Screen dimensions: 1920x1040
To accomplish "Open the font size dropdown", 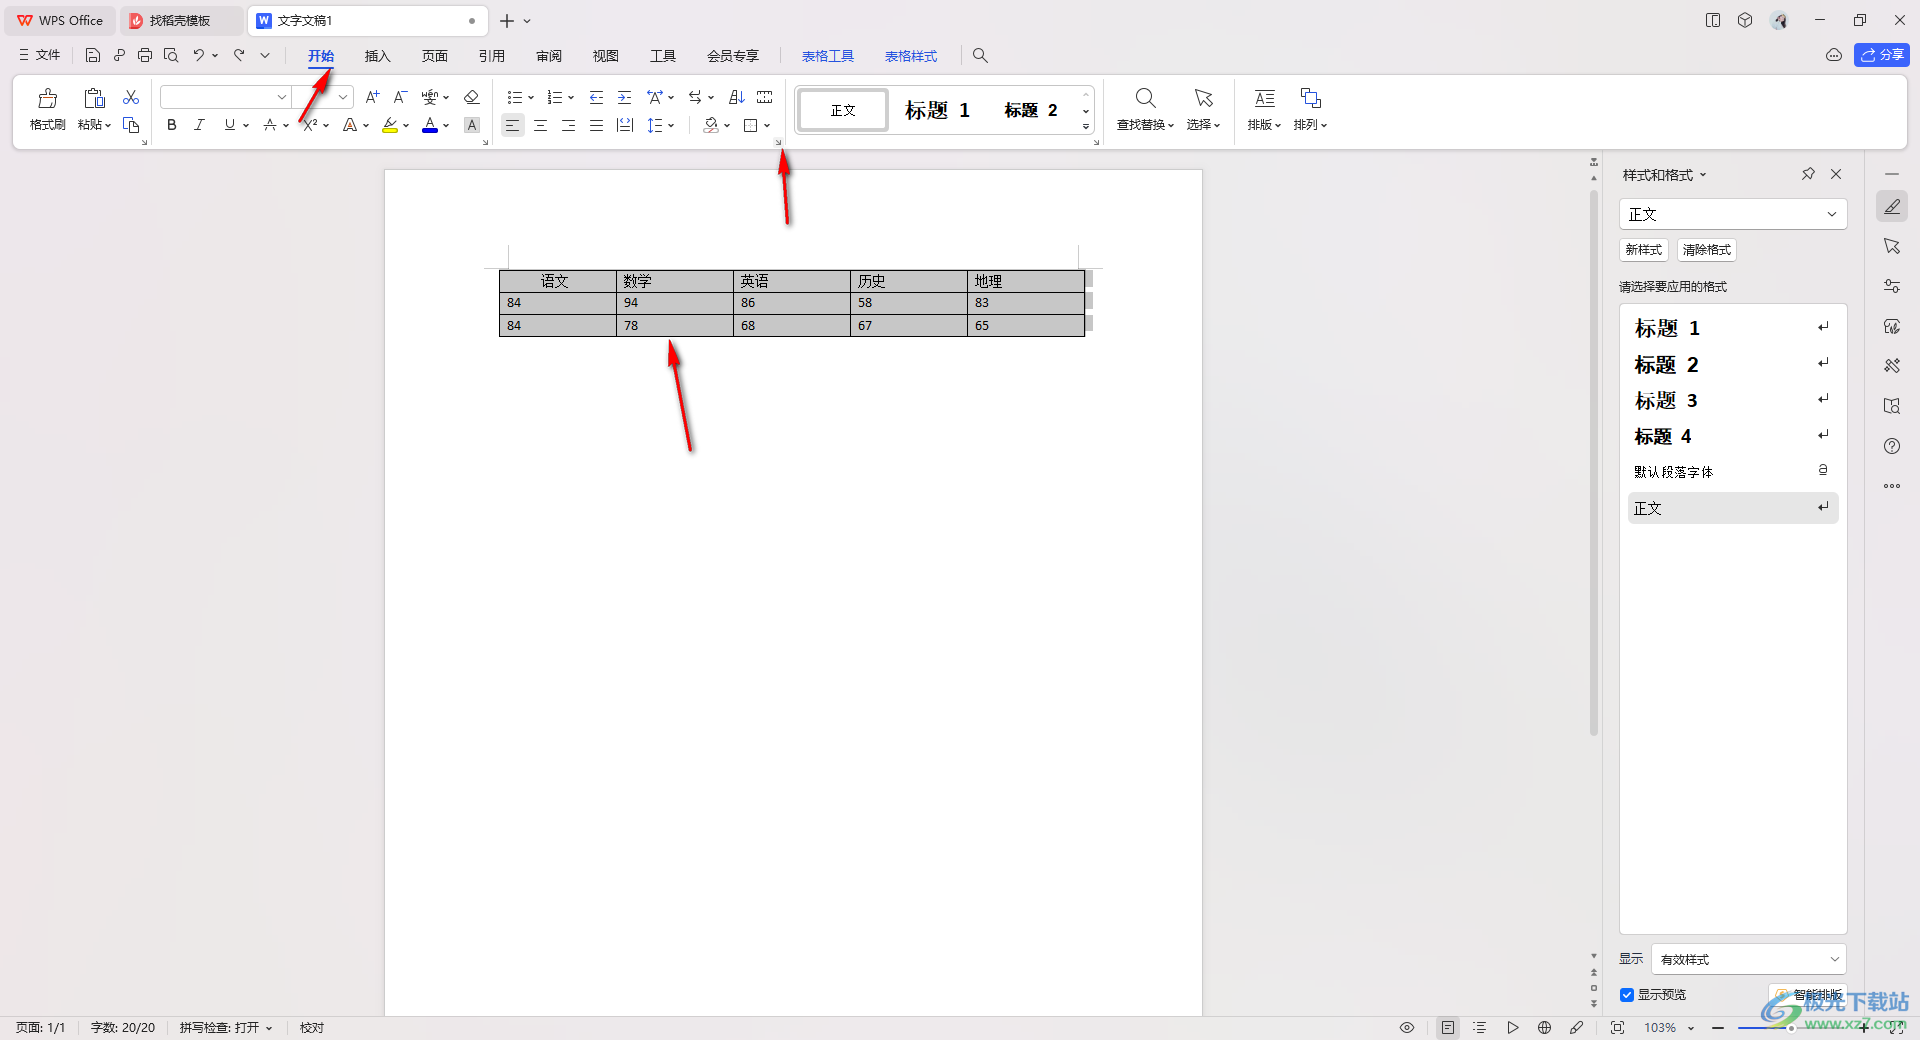I will [x=343, y=97].
